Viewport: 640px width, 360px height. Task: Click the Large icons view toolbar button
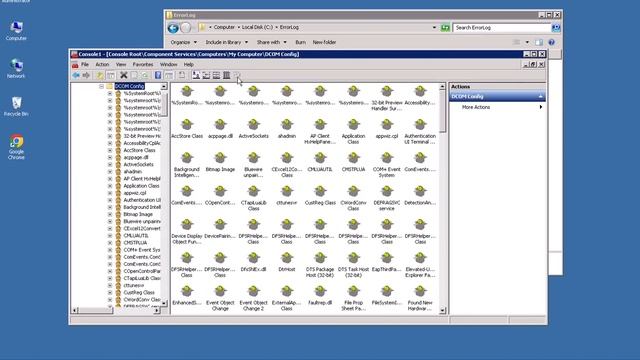(196, 76)
